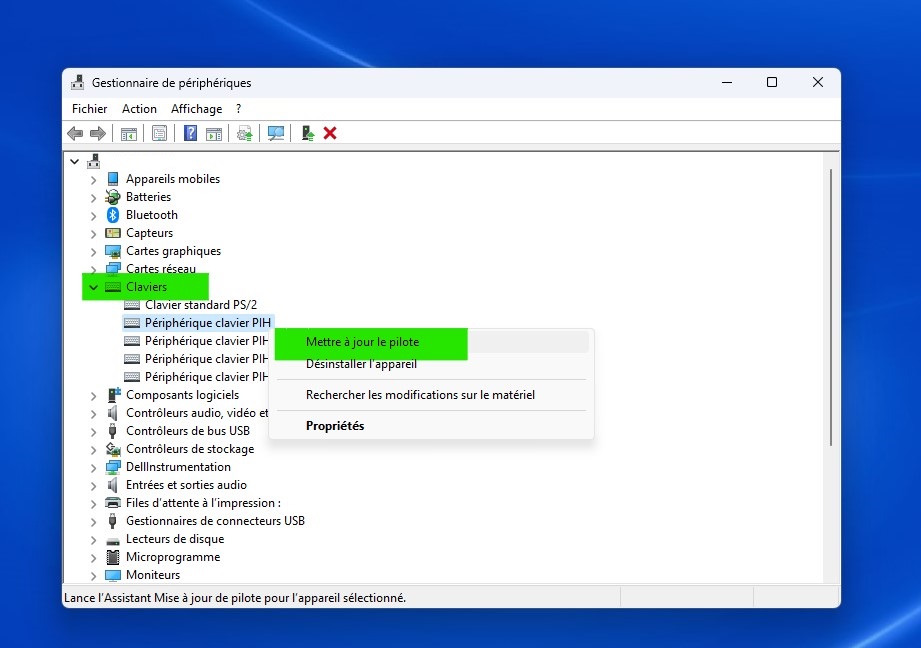Click the Back arrow in the toolbar
The image size is (921, 648).
tap(75, 133)
